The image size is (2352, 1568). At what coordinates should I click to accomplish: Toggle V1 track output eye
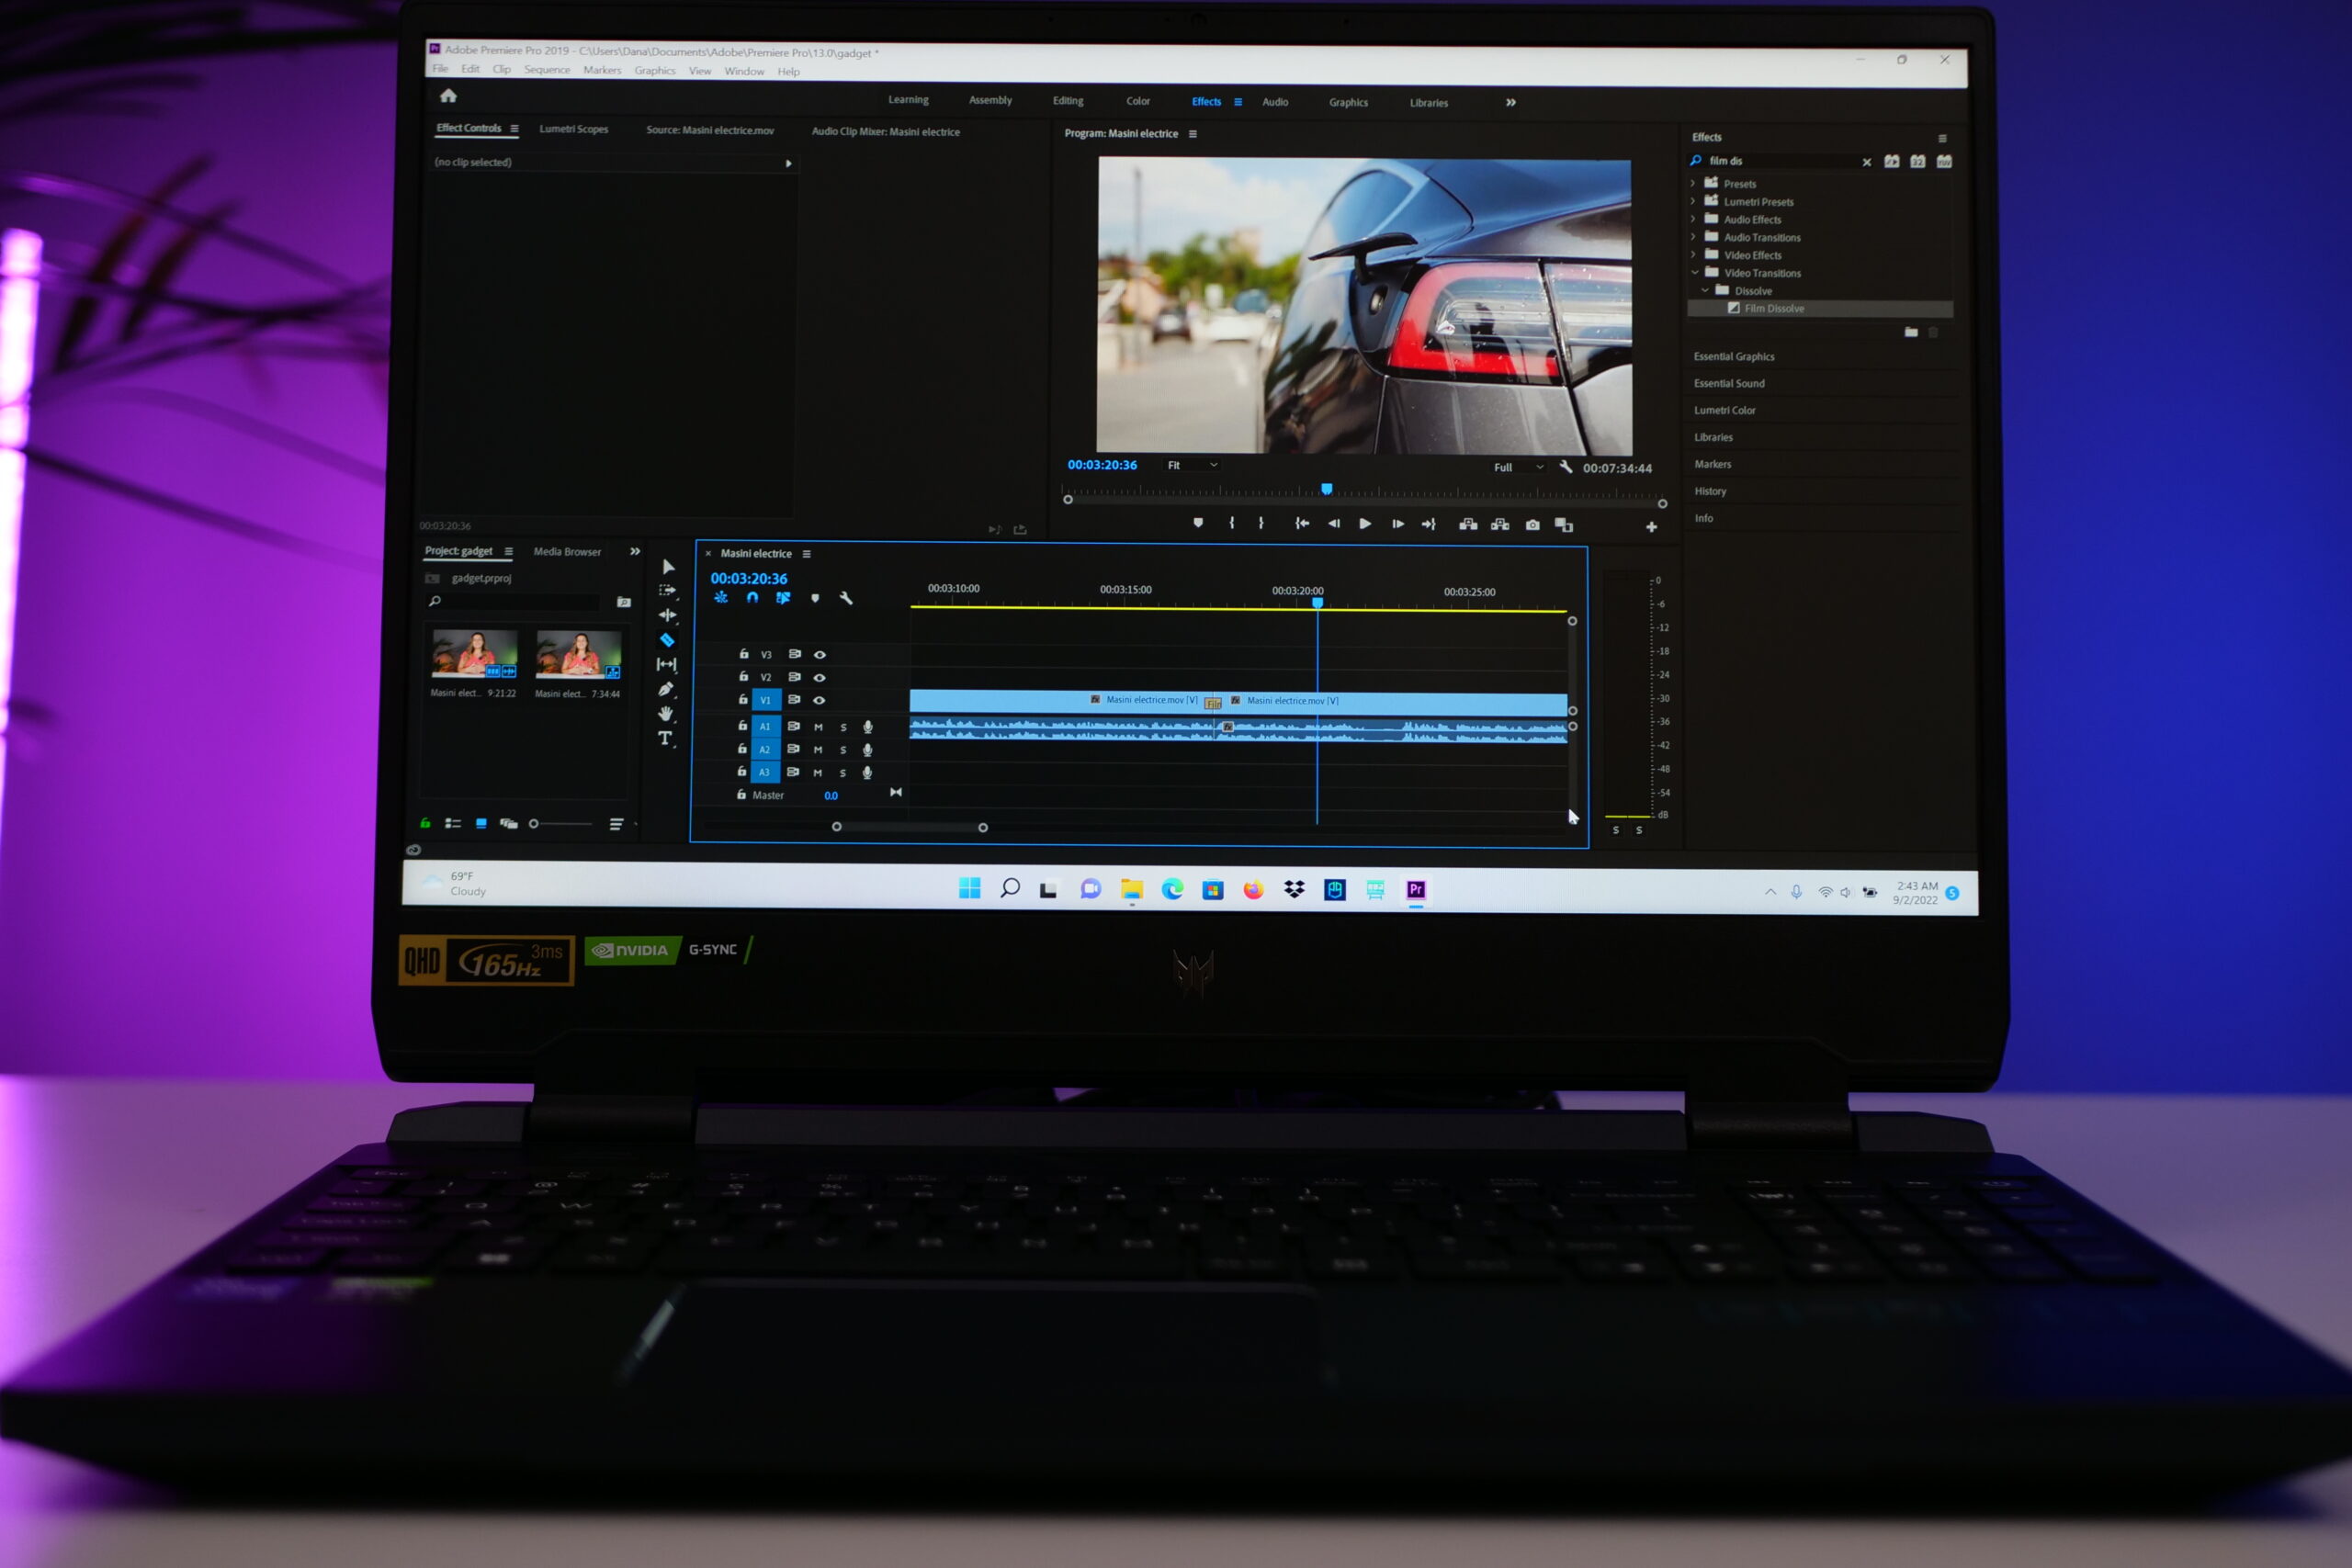(819, 700)
